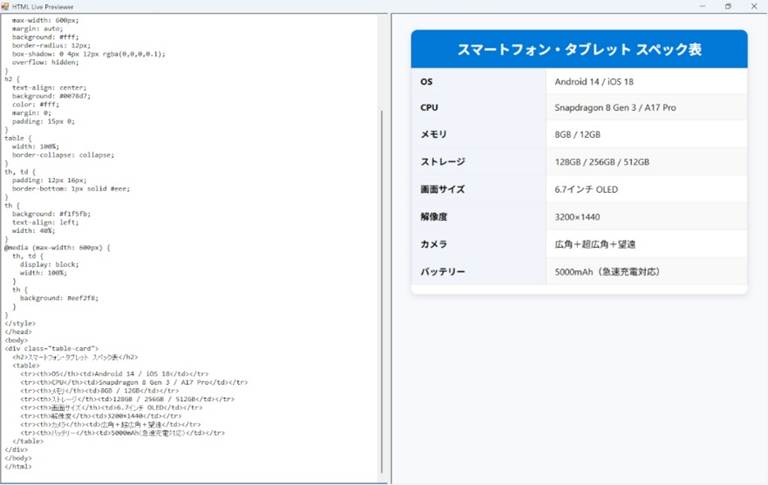768x485 pixels.
Task: Select the OS row header cell
Action: (x=478, y=80)
